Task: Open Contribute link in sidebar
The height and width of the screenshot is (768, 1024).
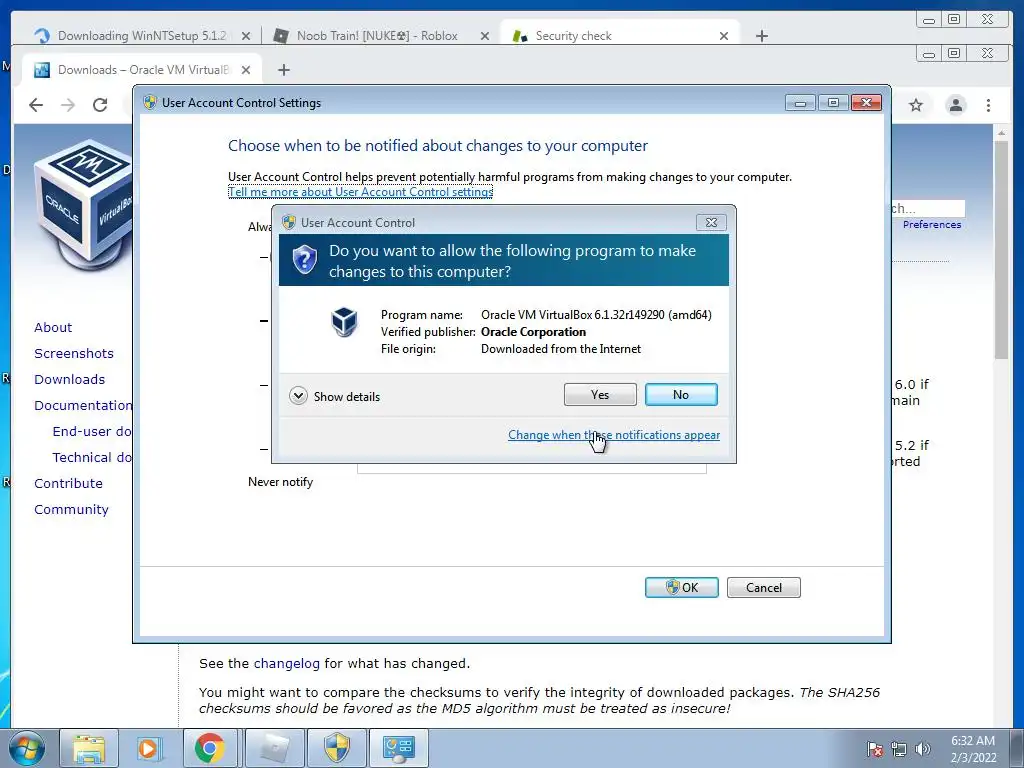Action: pos(69,483)
